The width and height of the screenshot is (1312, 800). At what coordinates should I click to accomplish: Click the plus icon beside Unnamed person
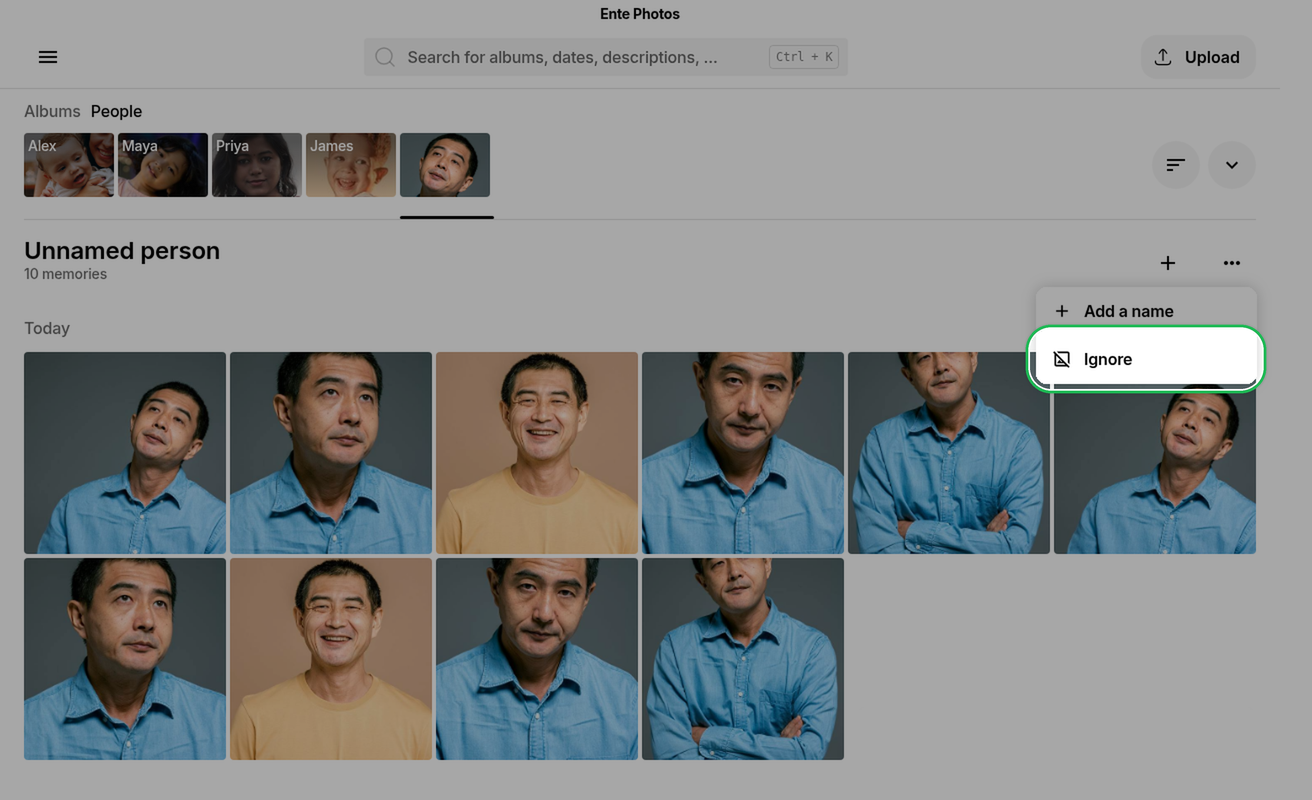(1168, 263)
